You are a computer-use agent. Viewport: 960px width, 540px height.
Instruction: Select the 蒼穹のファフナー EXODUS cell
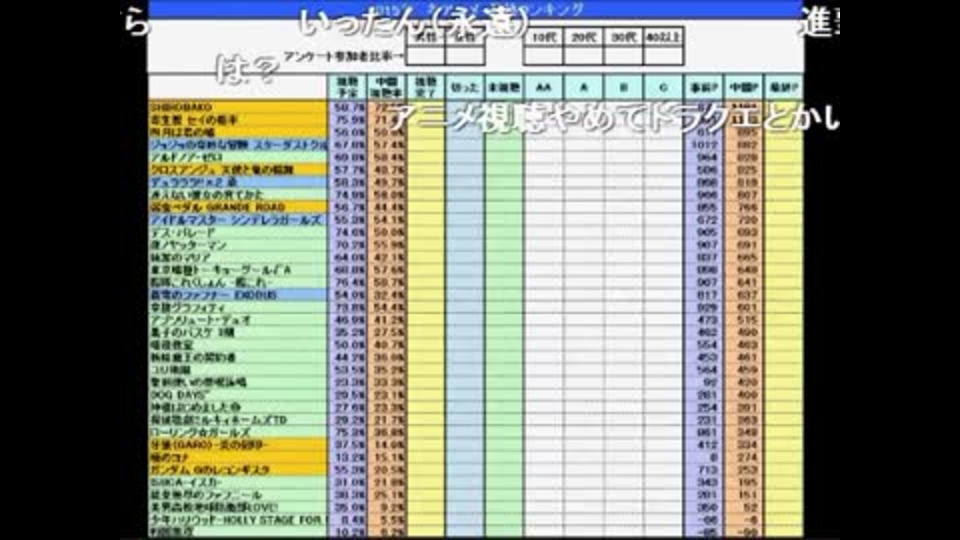coord(238,294)
